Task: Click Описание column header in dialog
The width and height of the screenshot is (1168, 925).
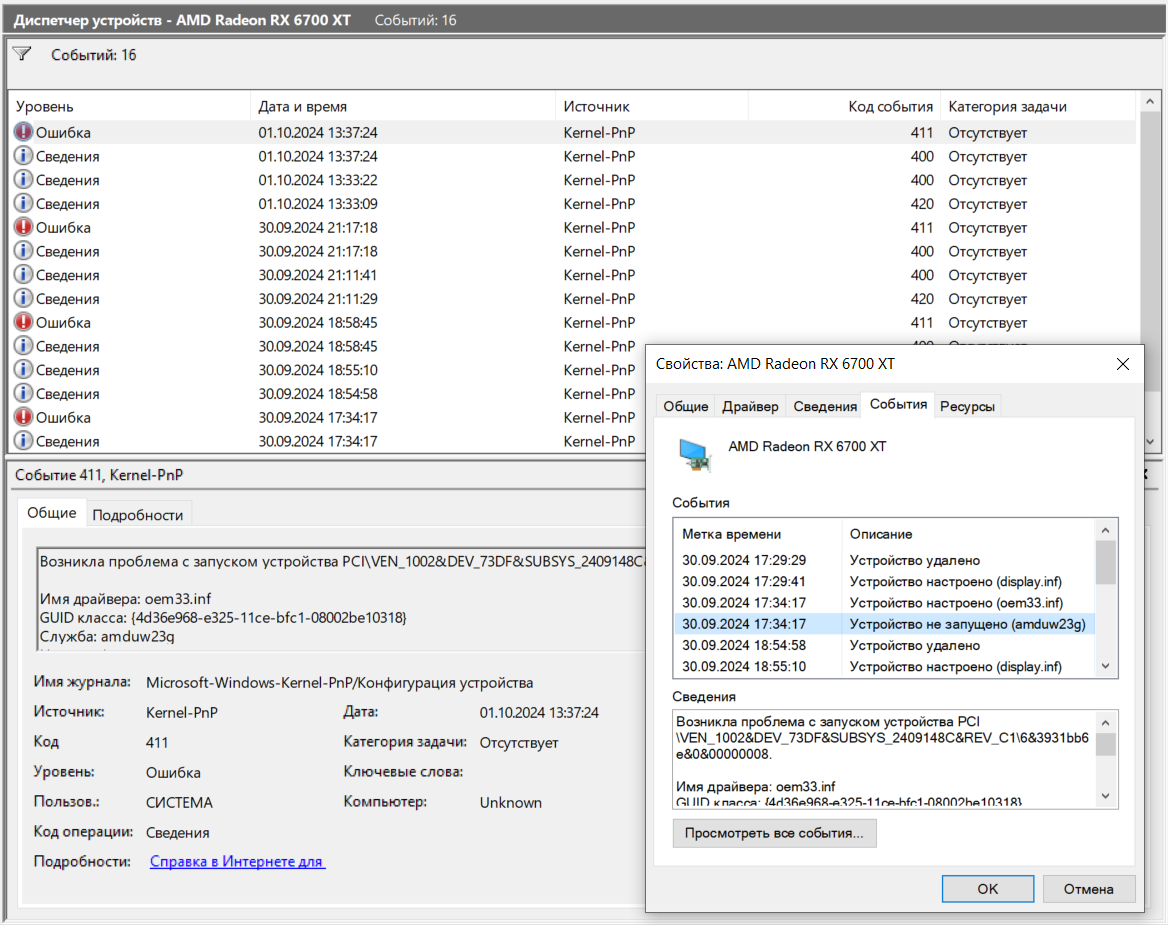Action: click(968, 534)
